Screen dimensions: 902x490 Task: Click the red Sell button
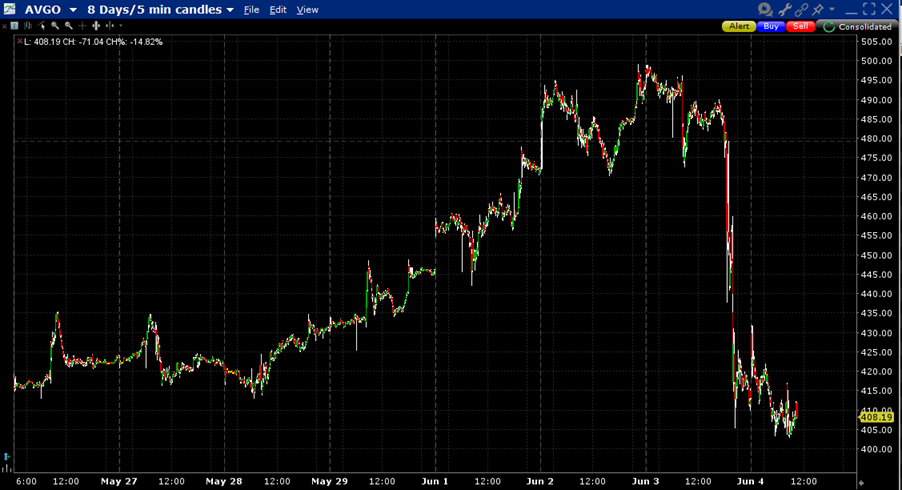[x=801, y=26]
